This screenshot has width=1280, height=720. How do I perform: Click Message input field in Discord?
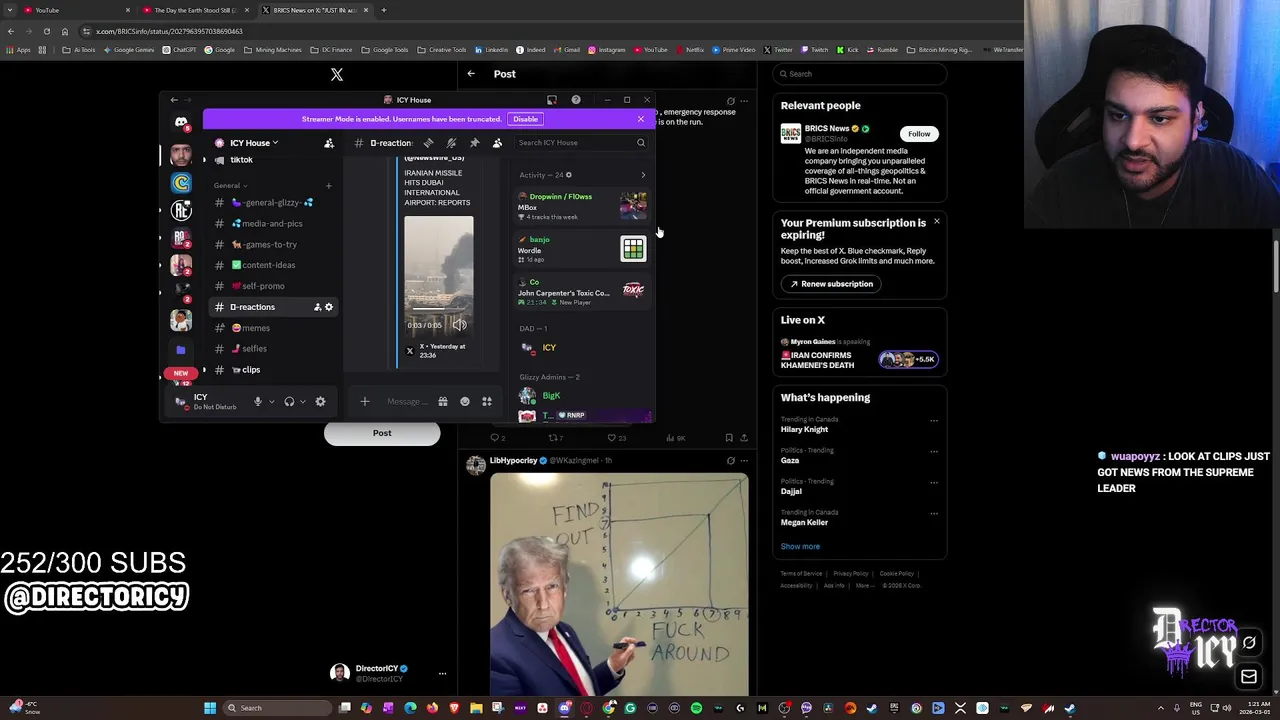(x=408, y=402)
